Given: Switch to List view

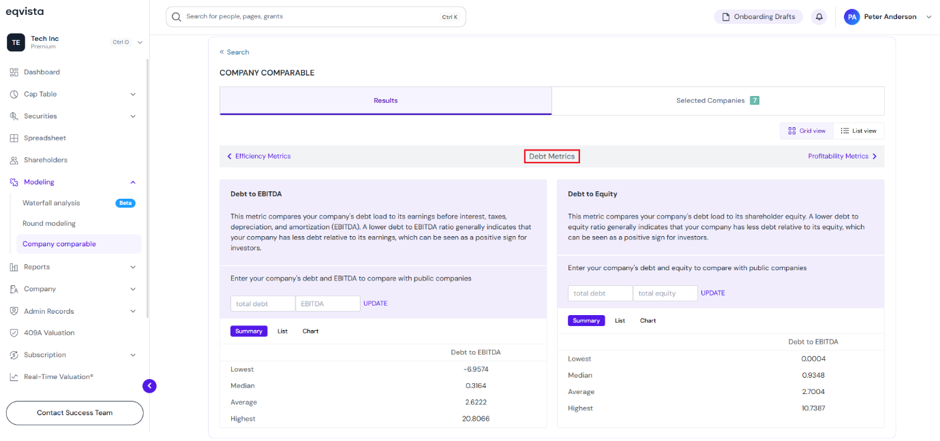Looking at the screenshot, I should click(858, 131).
